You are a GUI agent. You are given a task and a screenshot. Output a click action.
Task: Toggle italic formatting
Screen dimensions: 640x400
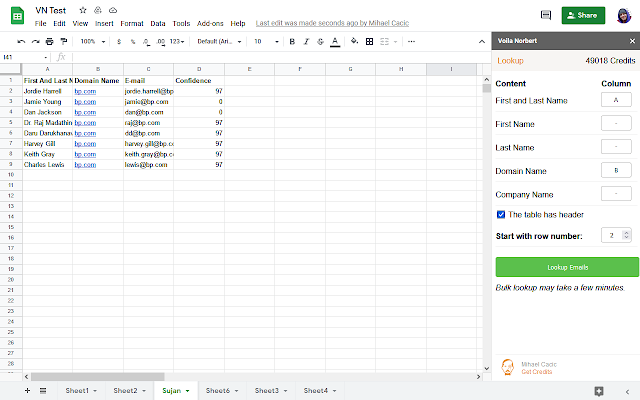306,42
